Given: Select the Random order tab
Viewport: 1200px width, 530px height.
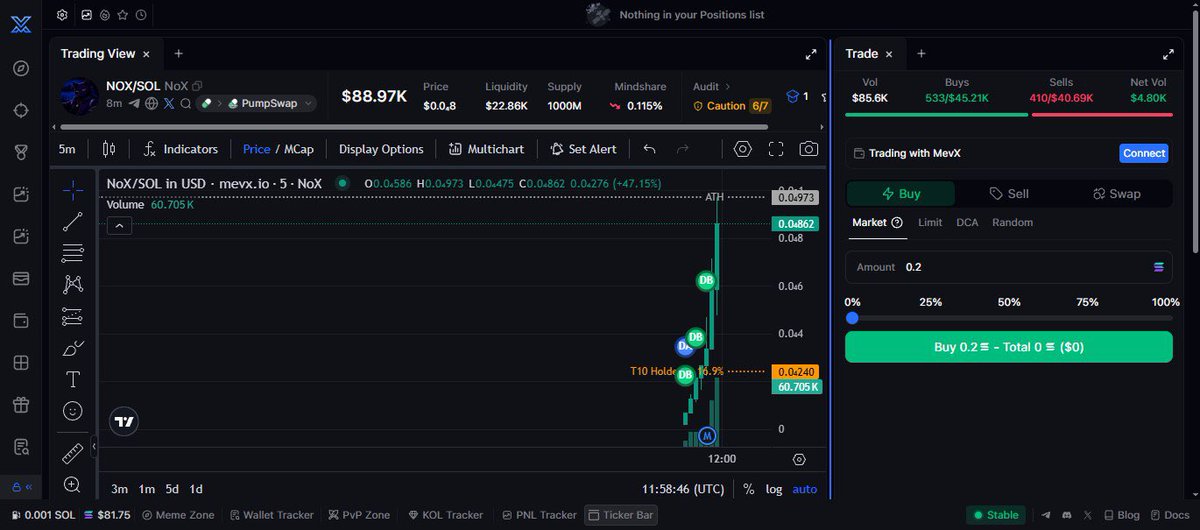Looking at the screenshot, I should (1012, 222).
